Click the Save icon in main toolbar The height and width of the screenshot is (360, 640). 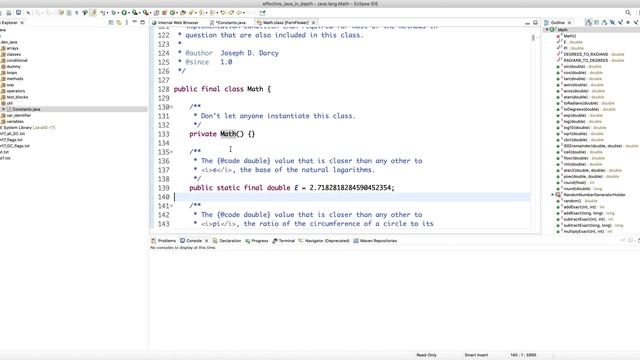point(9,13)
